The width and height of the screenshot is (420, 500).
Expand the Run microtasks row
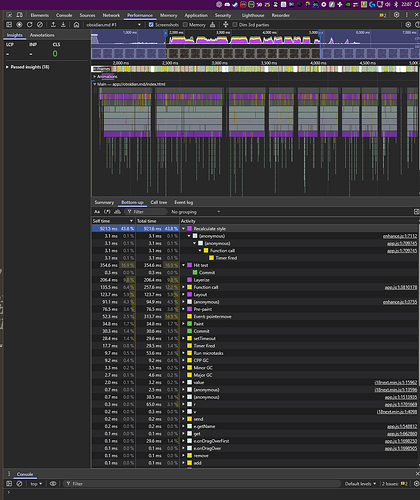click(x=183, y=353)
